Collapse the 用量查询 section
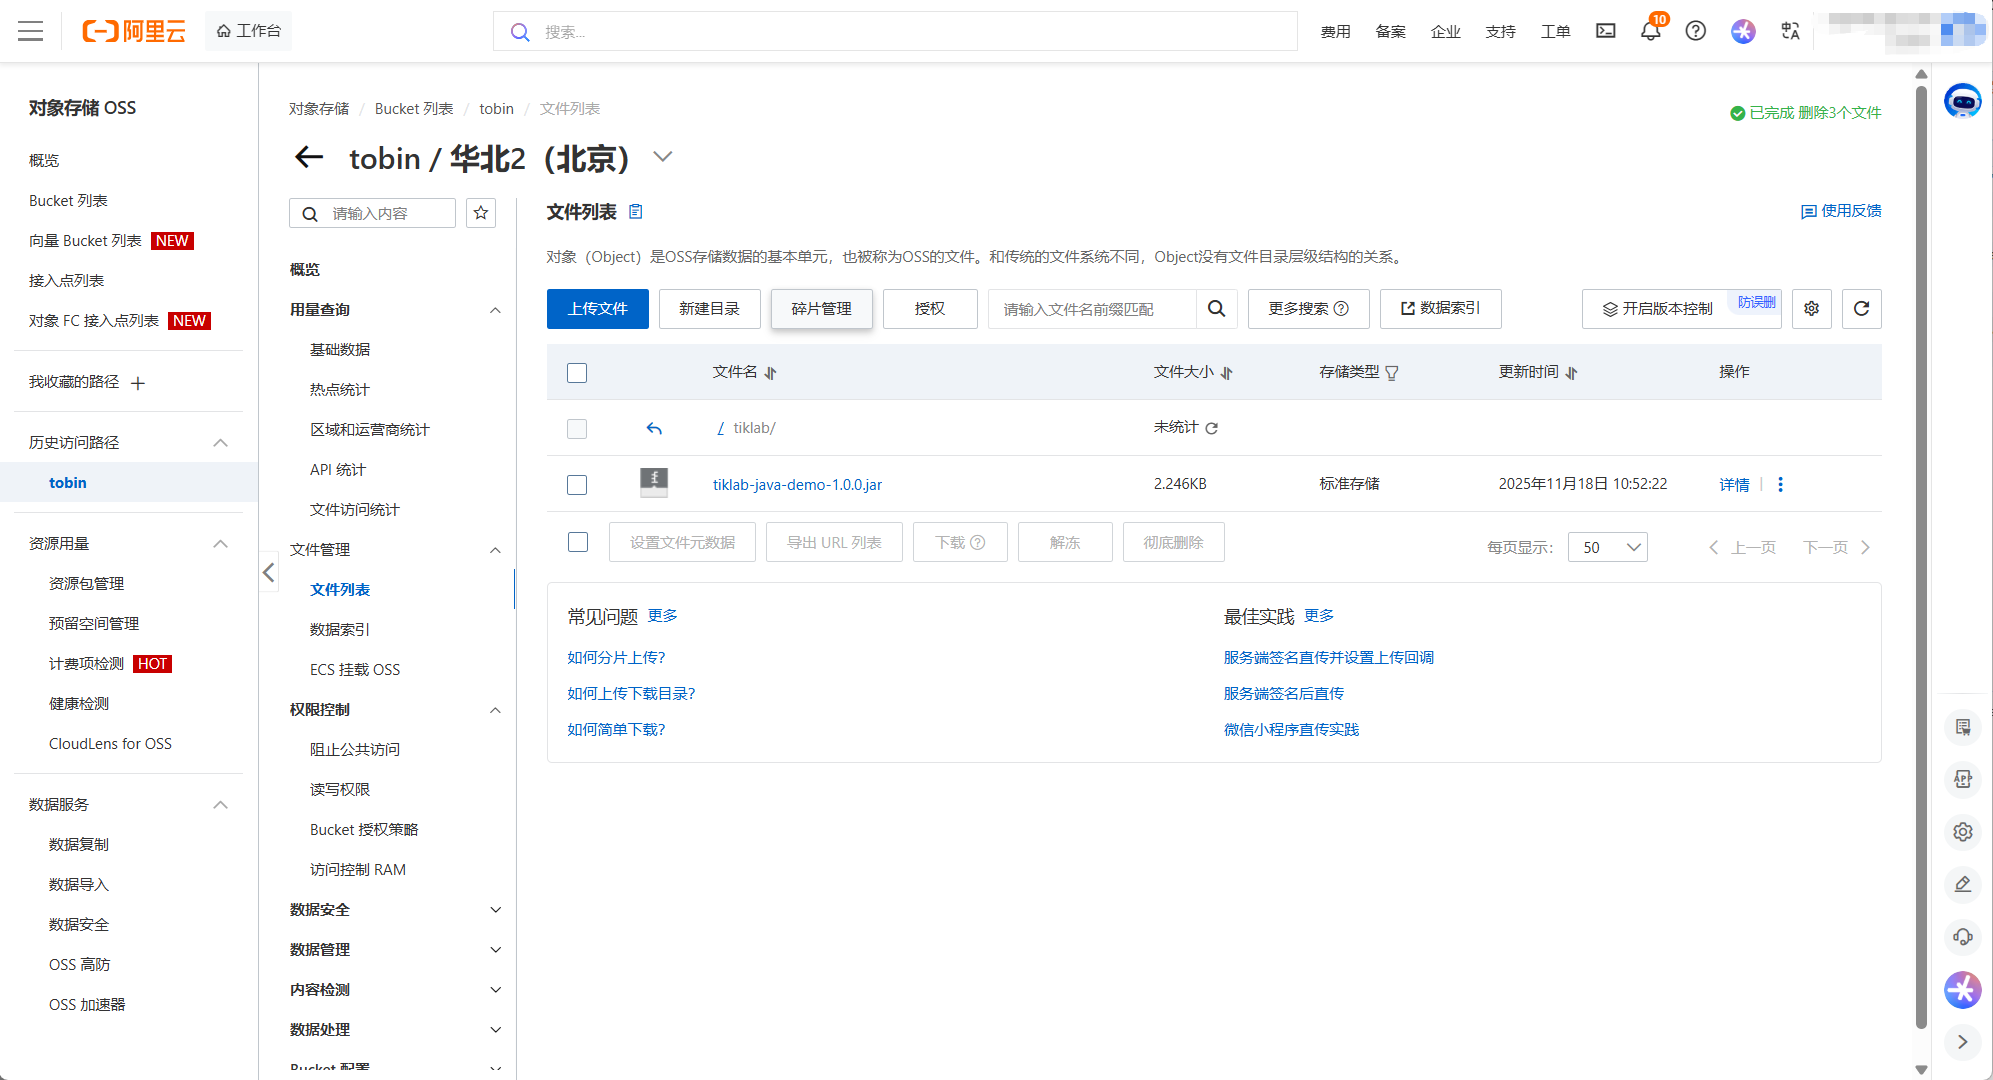The image size is (1993, 1080). [x=495, y=310]
